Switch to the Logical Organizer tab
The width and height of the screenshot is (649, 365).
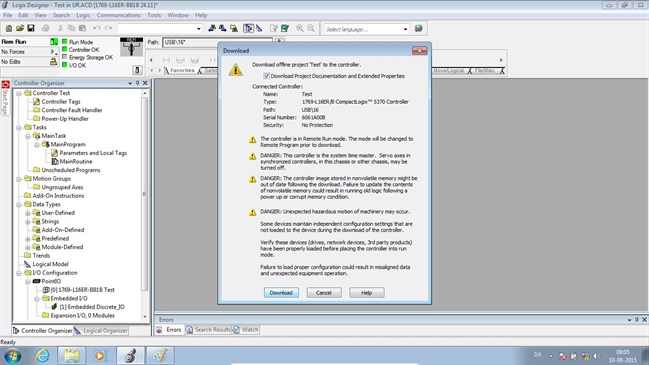(101, 331)
